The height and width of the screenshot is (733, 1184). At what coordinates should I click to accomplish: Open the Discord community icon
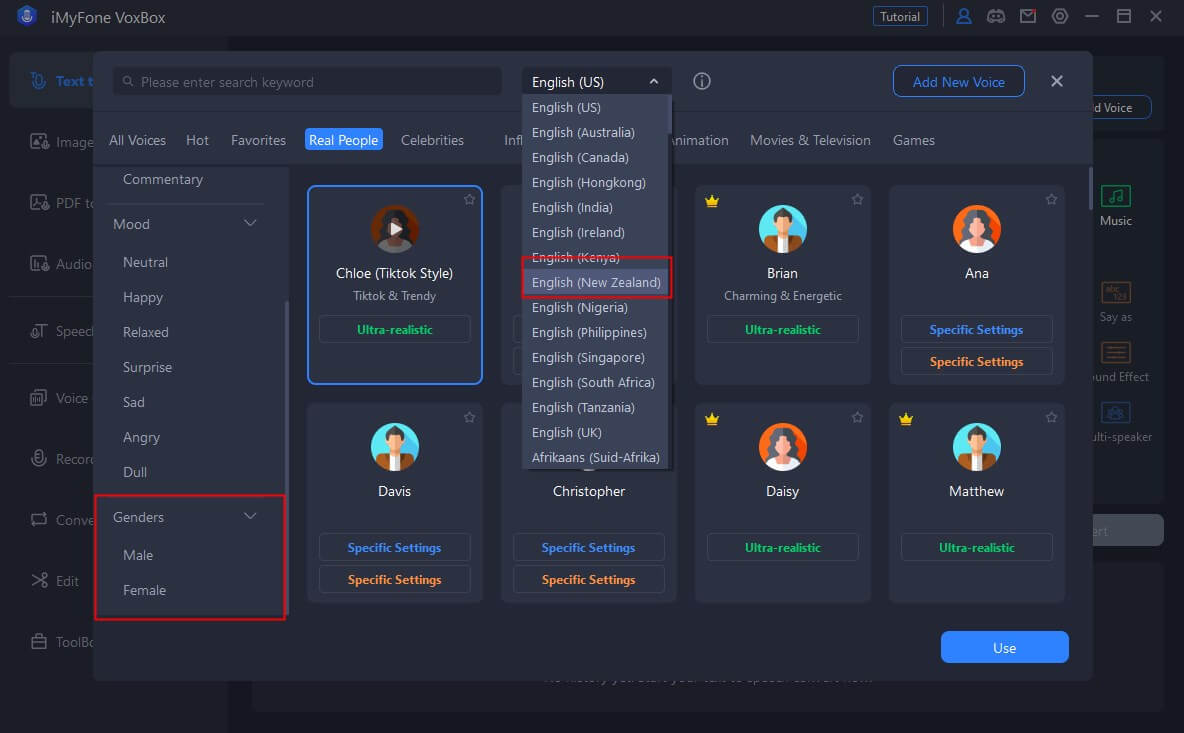coord(996,17)
